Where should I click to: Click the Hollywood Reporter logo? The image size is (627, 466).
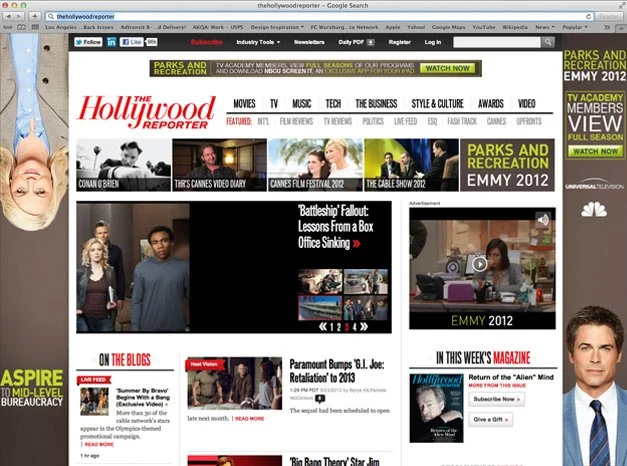tap(147, 112)
